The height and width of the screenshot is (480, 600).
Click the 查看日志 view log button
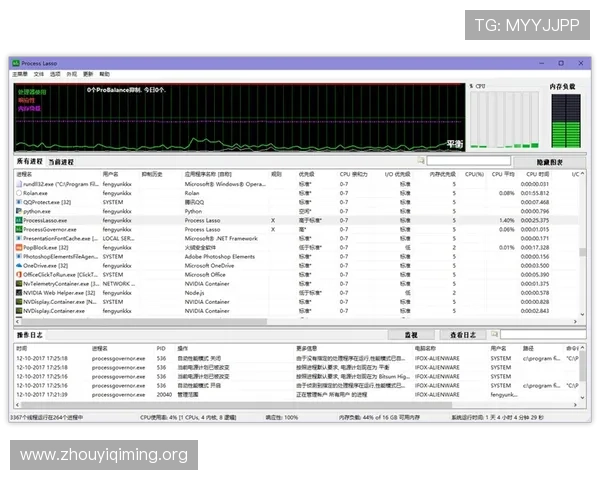[463, 335]
